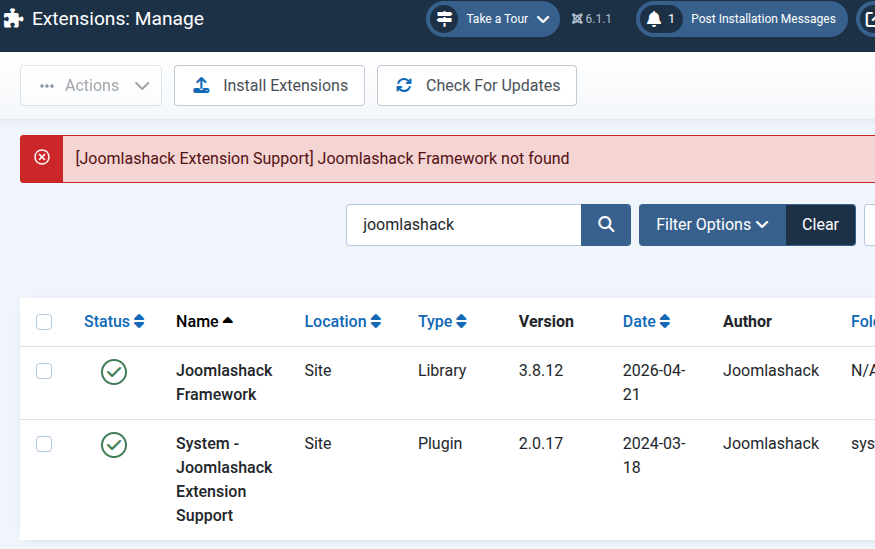Sort table by Date column

[x=646, y=321]
